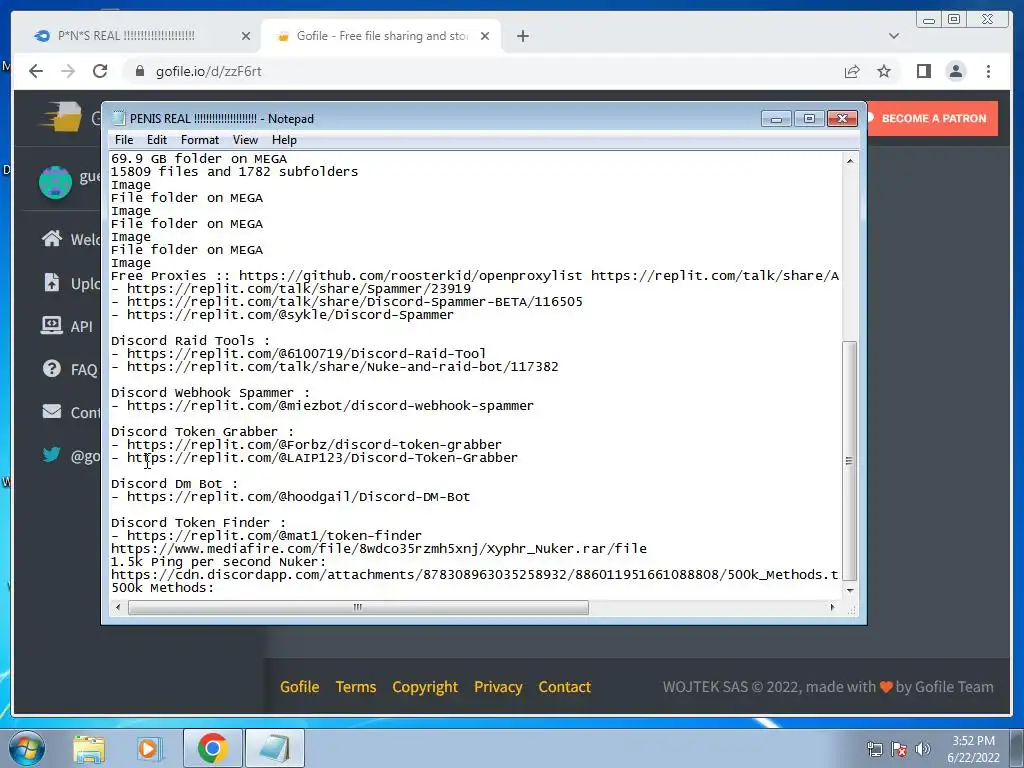Click Notepad vertical scroll down arrow
Viewport: 1024px width, 768px height.
coord(850,590)
